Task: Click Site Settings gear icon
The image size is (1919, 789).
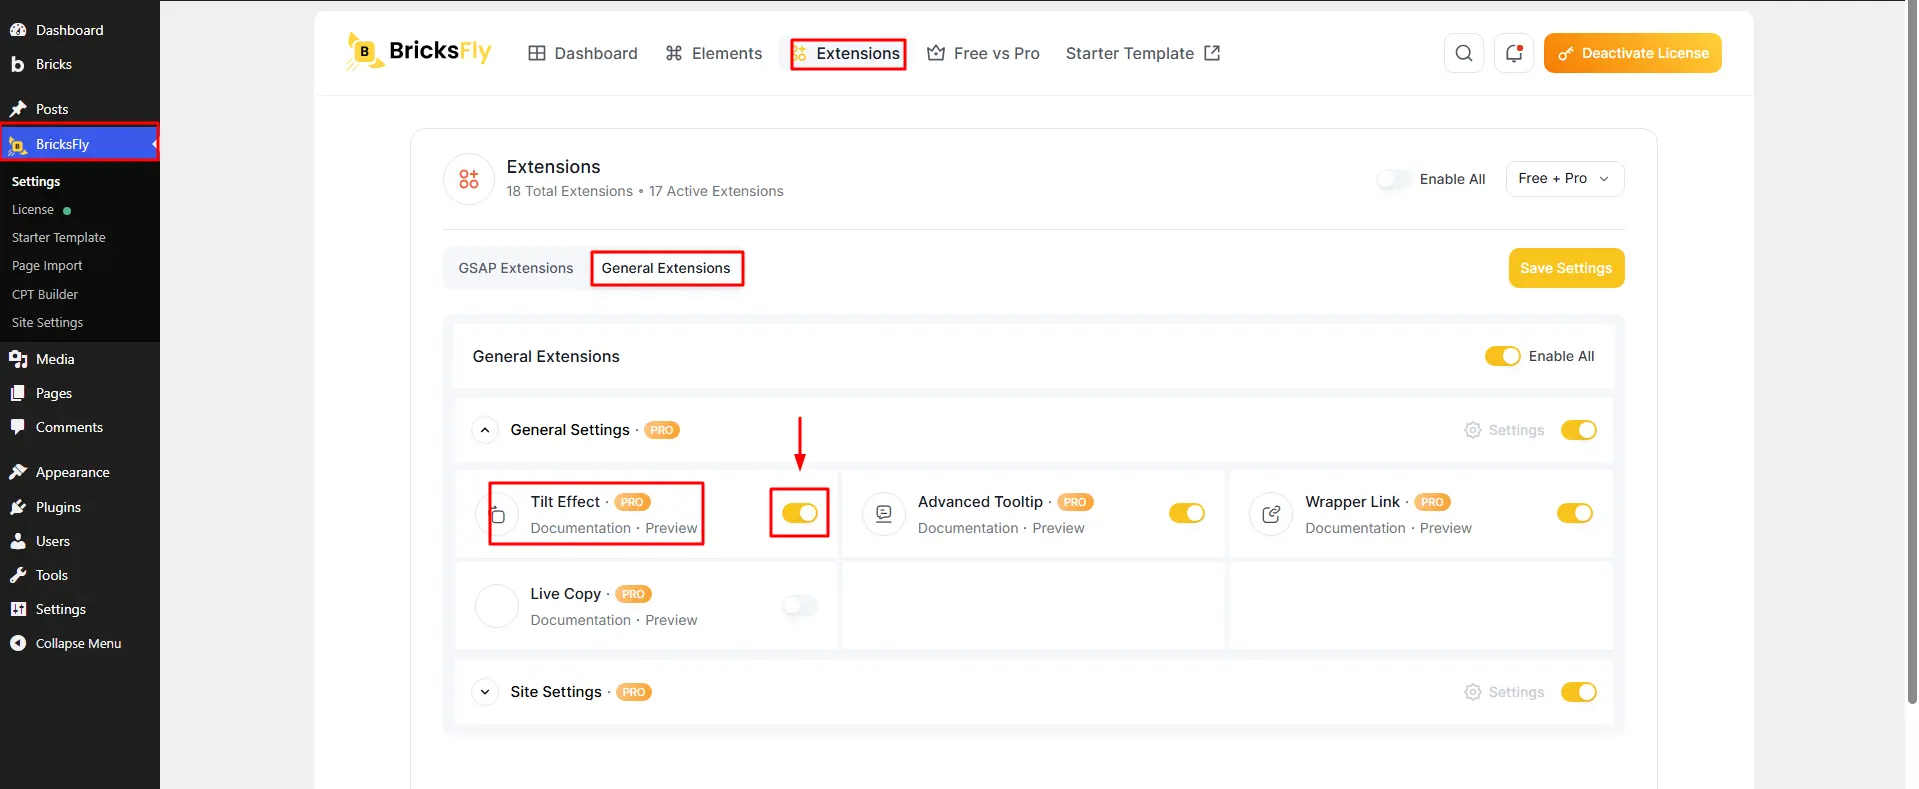Action: [1473, 692]
